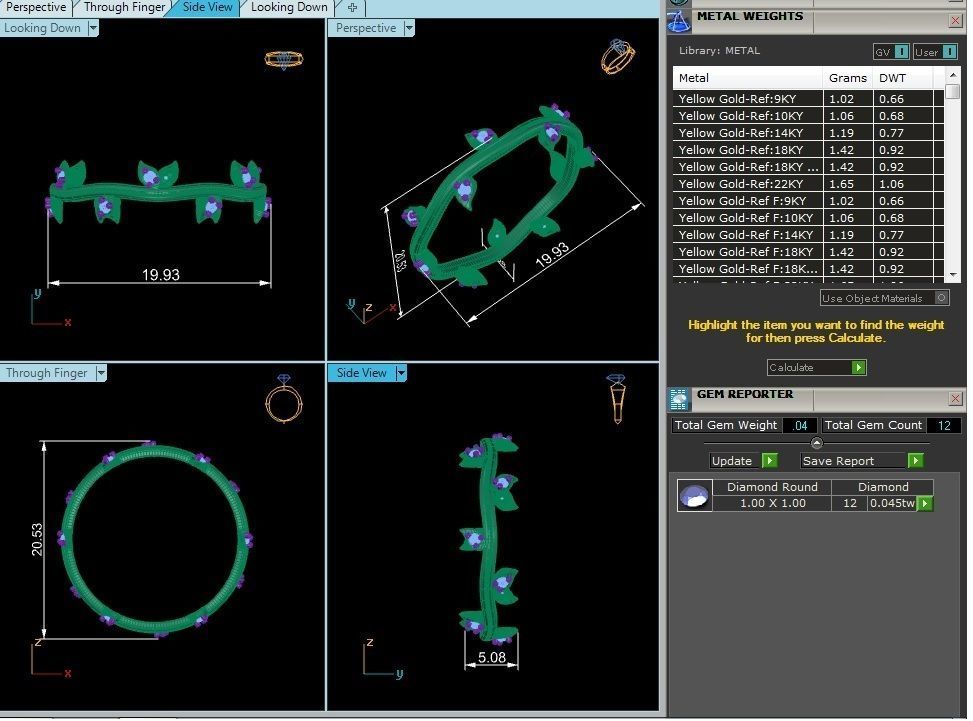Click the round diamond gem thumbnail

coord(694,496)
